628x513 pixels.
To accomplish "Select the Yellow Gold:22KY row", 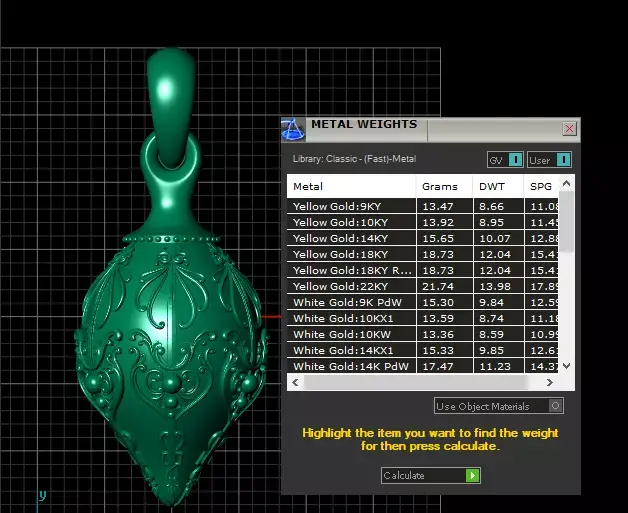I will tap(423, 286).
